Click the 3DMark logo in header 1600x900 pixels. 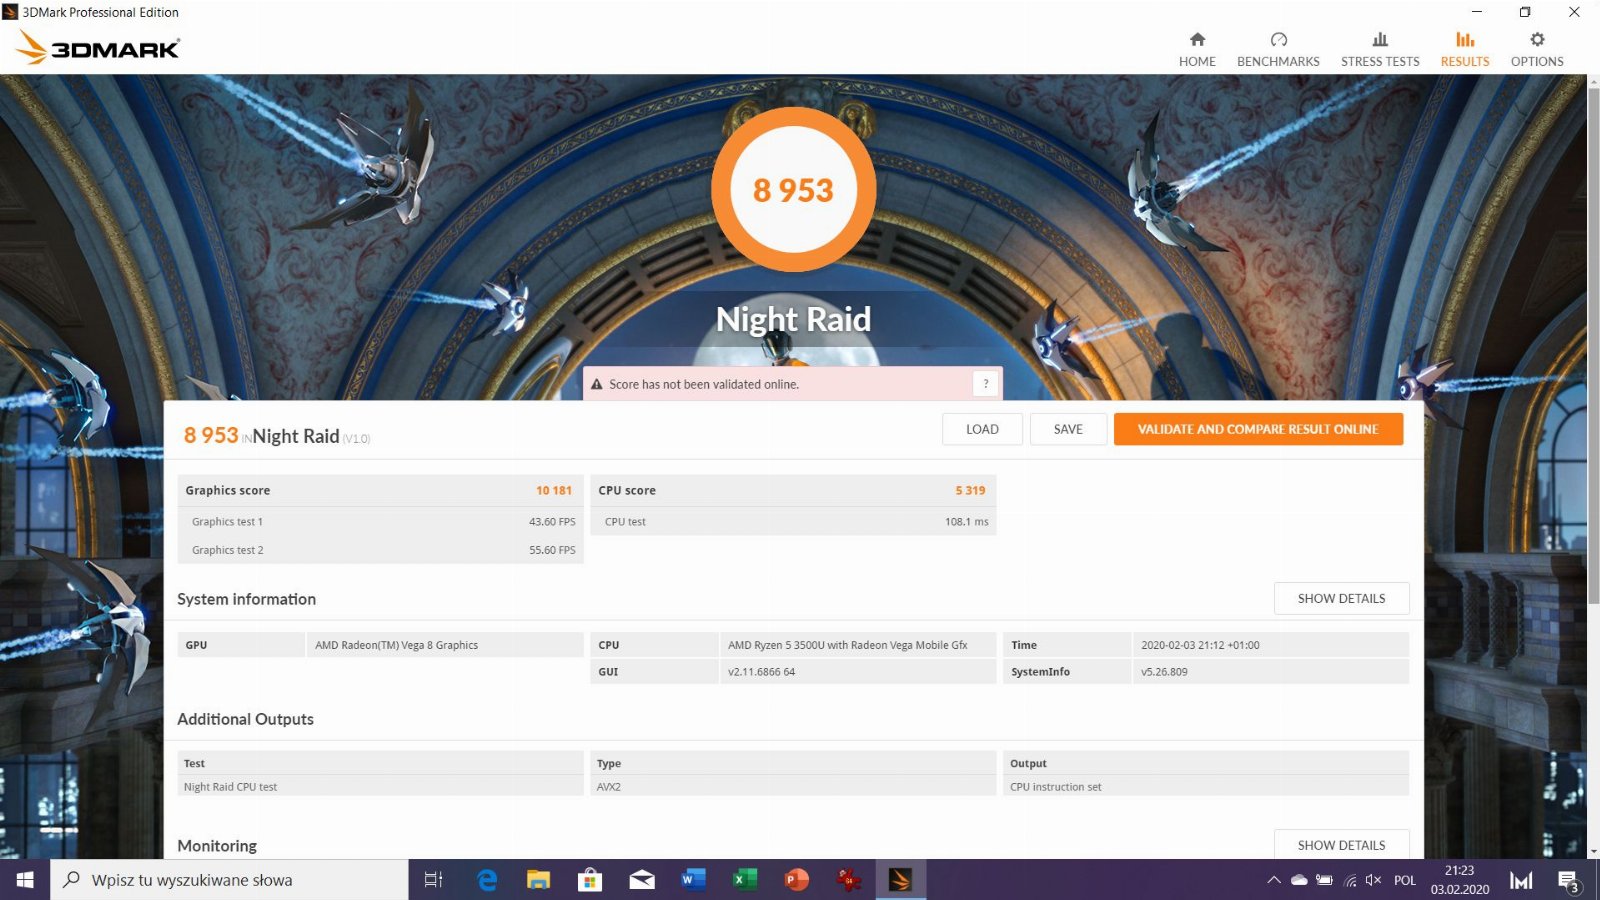(x=98, y=48)
